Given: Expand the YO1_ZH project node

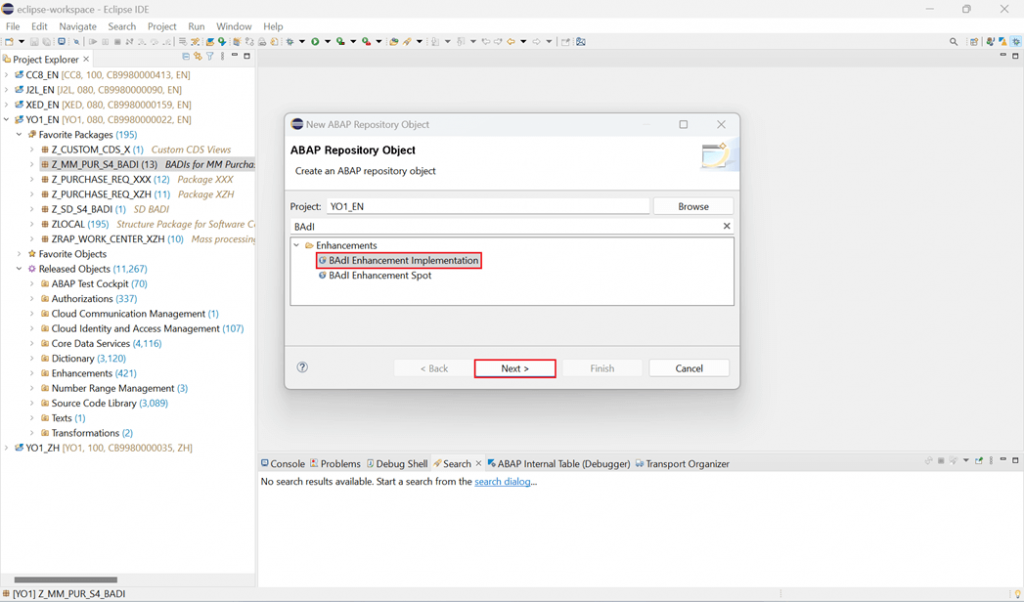Looking at the screenshot, I should tap(7, 448).
